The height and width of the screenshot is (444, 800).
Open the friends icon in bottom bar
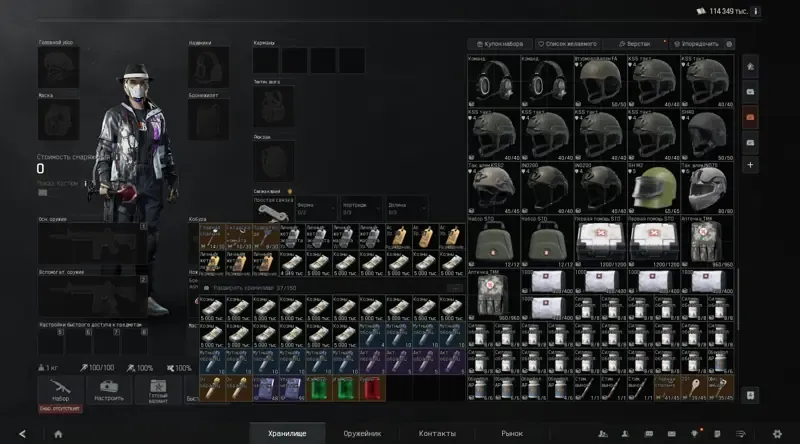click(625, 434)
